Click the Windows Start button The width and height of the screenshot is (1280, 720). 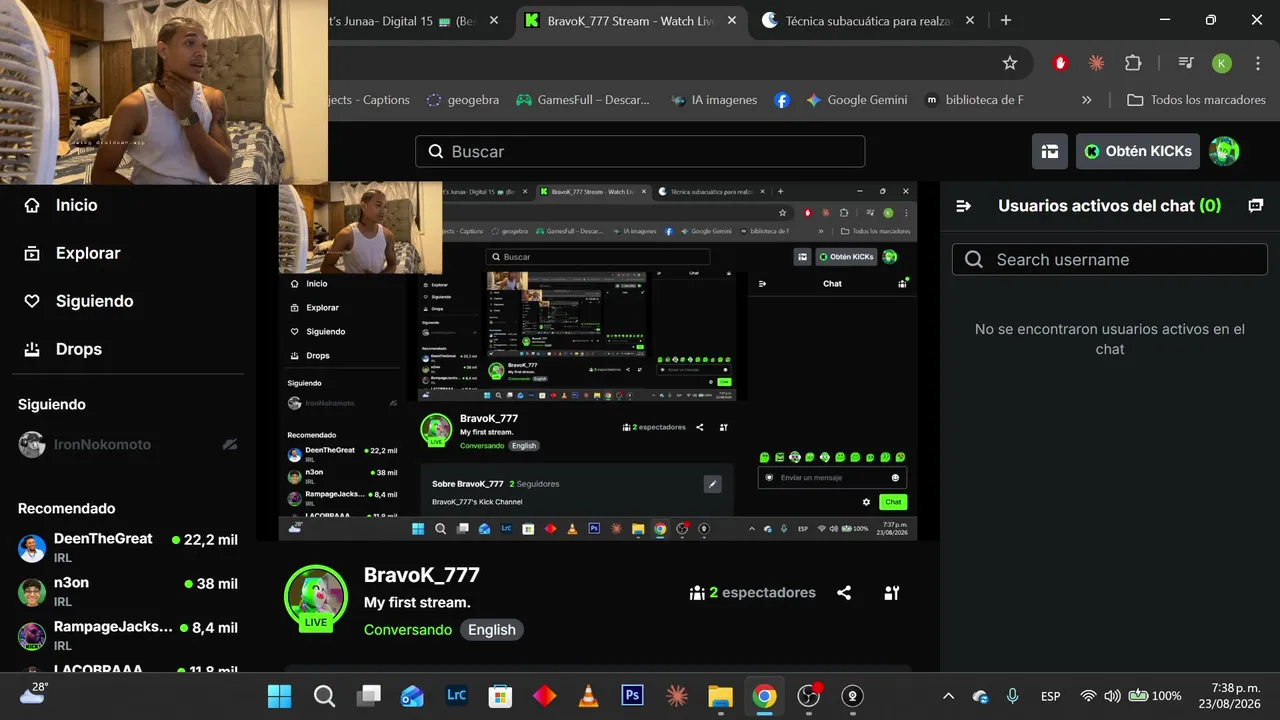[x=280, y=696]
